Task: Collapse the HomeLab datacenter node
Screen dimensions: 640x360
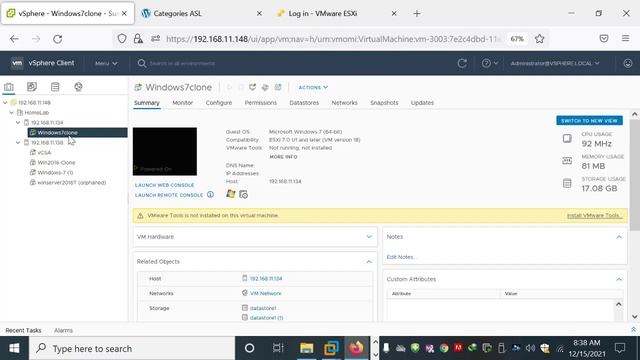Action: tap(11, 113)
